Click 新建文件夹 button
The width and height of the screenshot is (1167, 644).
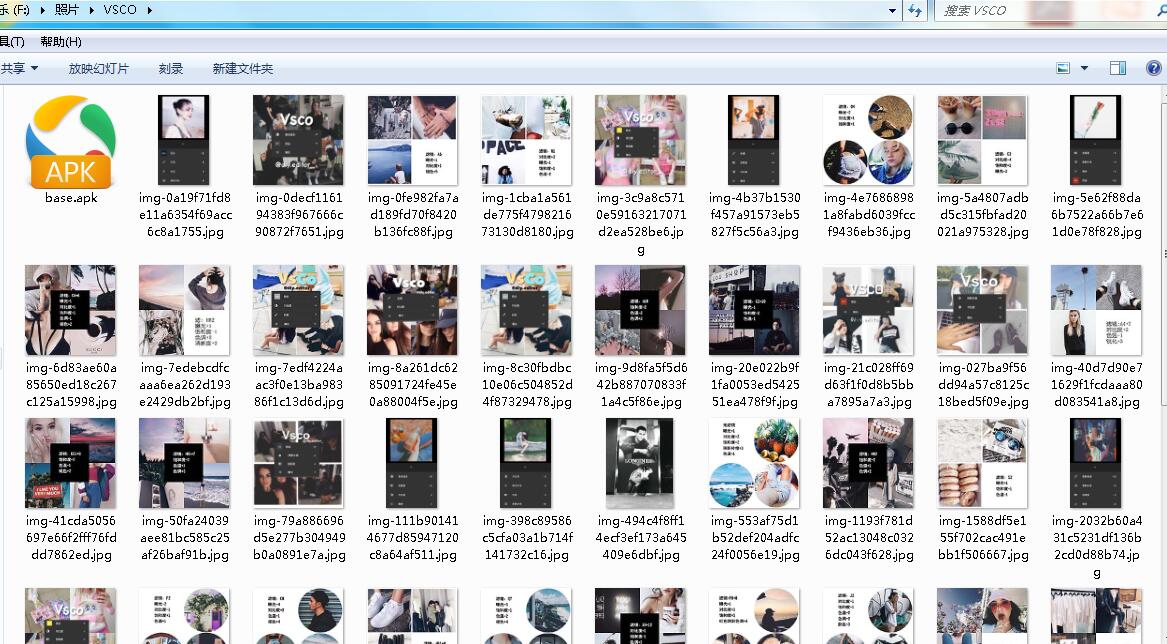tap(243, 68)
